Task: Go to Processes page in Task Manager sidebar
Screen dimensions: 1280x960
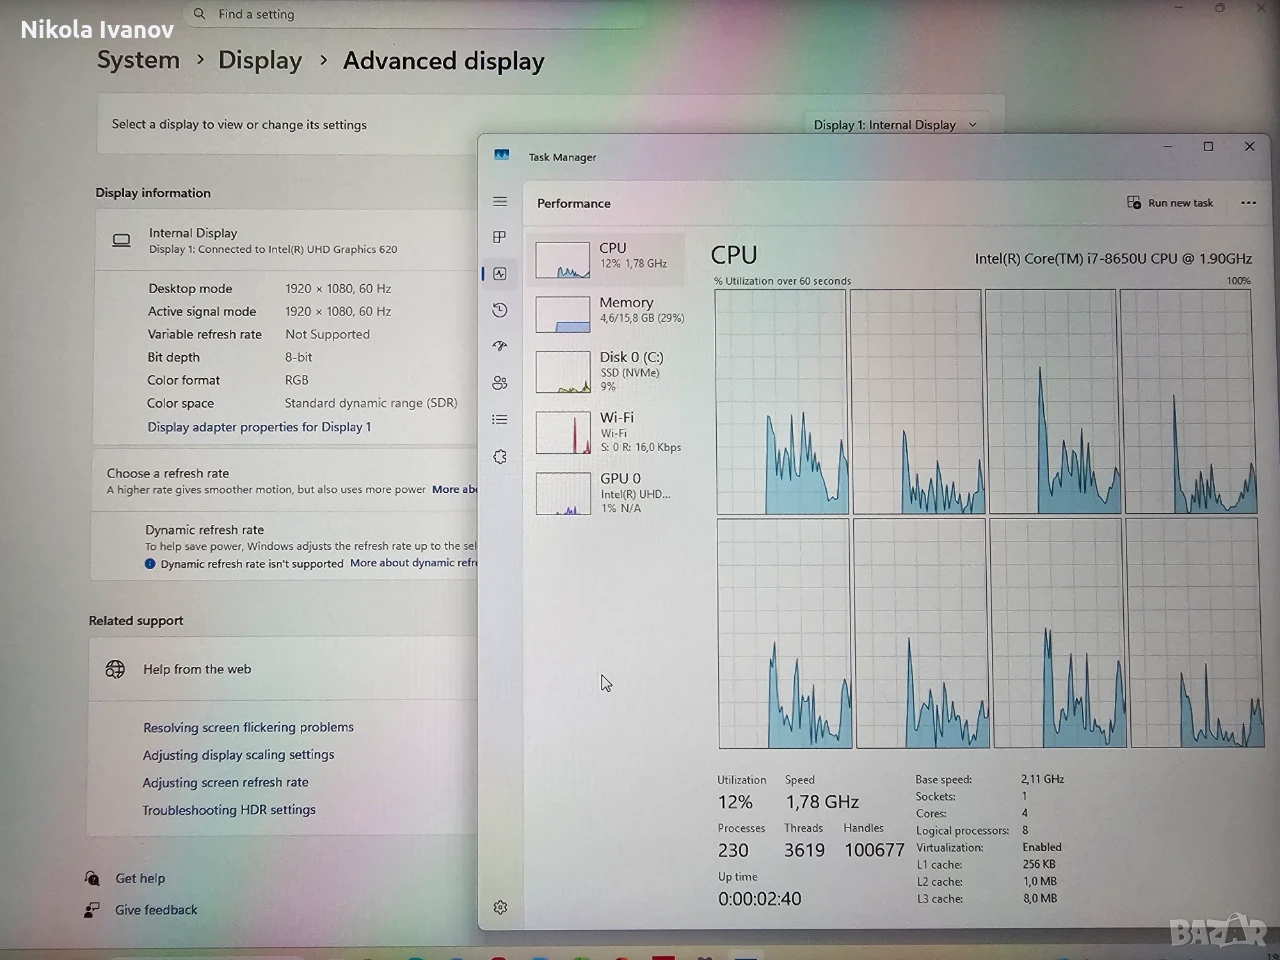Action: click(x=500, y=237)
